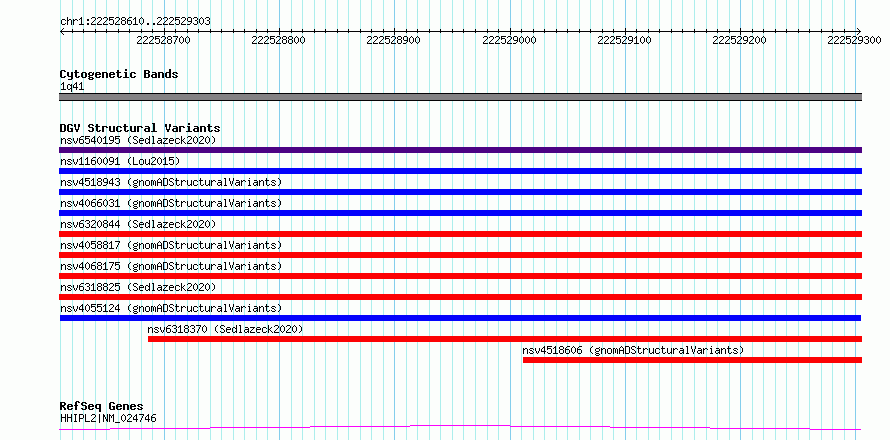Click the chr1:222528610..222529303 position text
The image size is (890, 440).
point(135,22)
